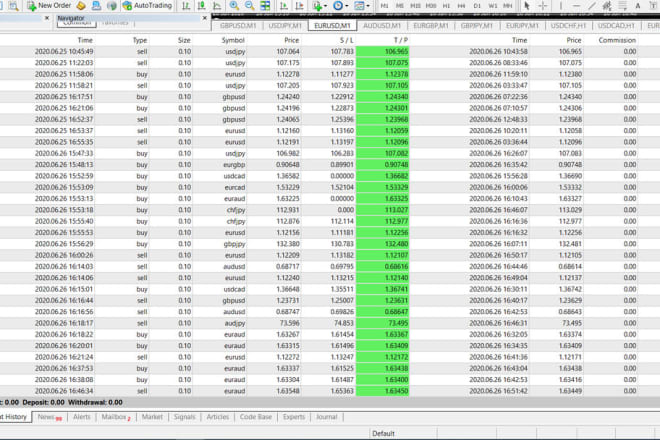This screenshot has width=660, height=440.
Task: Select the M5 timeframe
Action: (400, 6)
